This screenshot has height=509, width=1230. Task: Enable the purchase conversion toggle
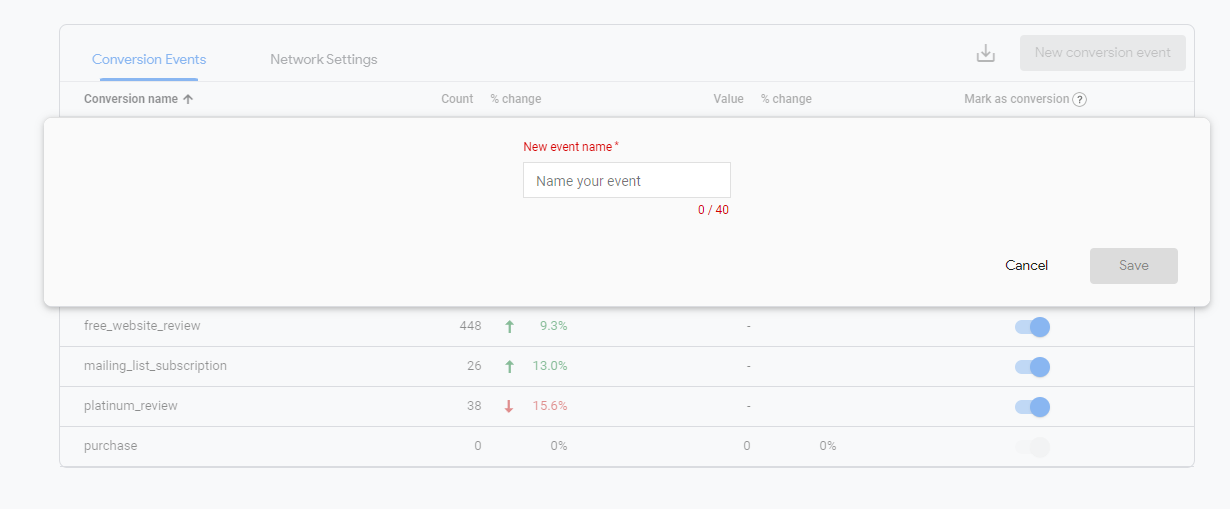[1032, 447]
